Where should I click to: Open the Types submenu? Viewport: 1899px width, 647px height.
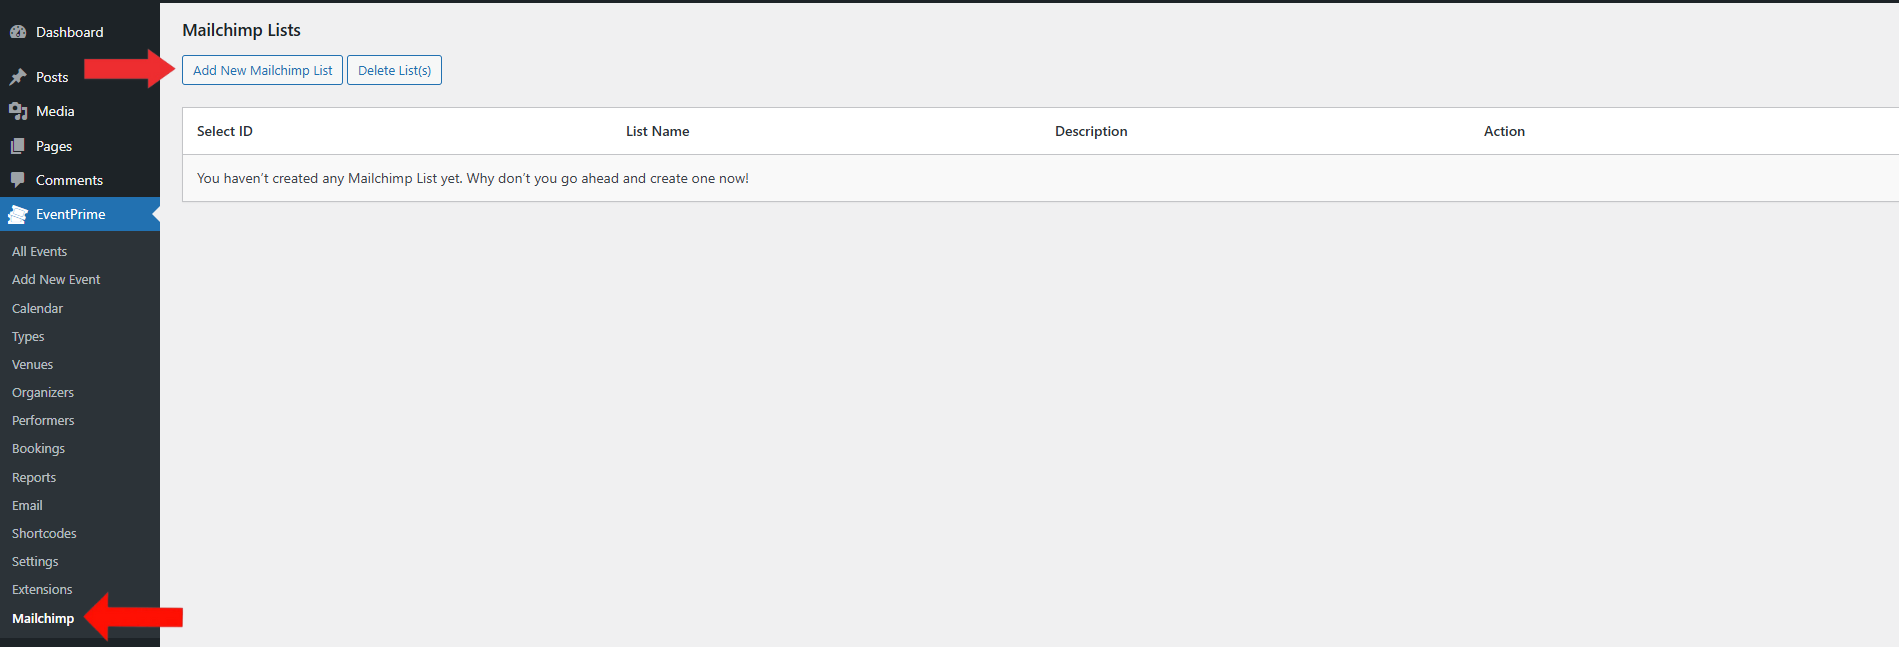coord(28,336)
